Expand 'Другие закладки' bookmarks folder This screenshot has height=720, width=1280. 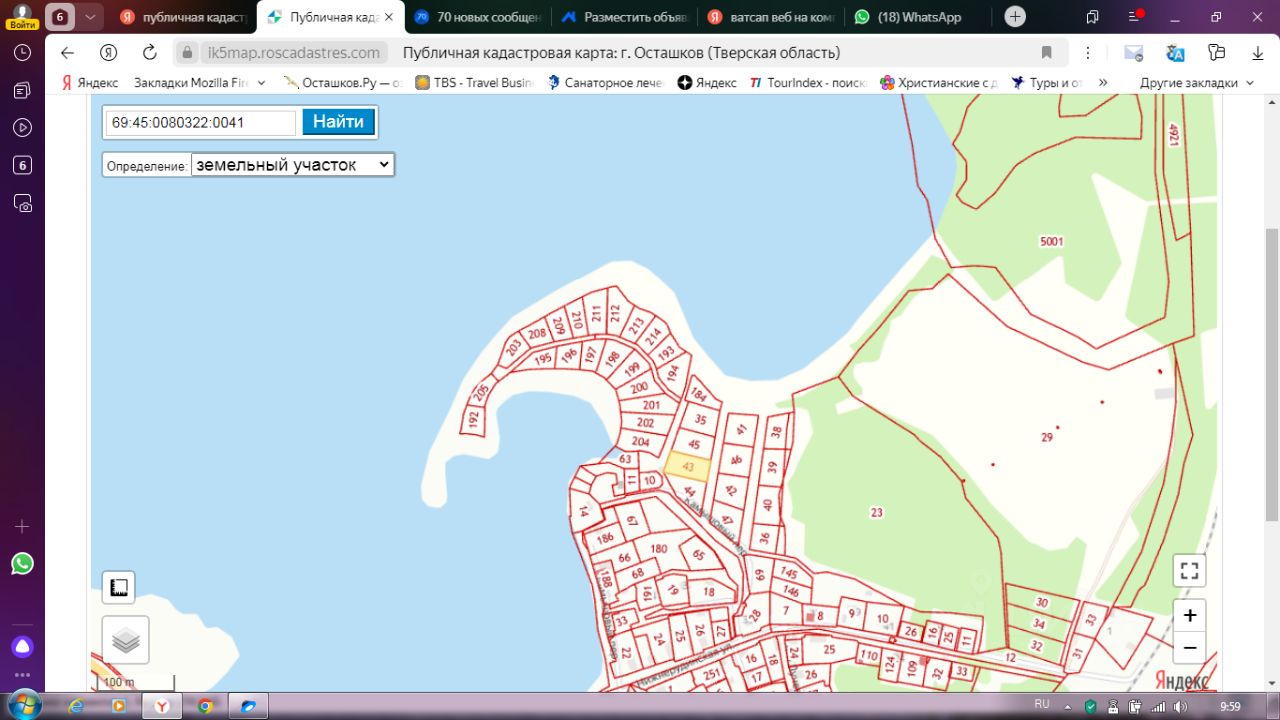[x=1196, y=83]
